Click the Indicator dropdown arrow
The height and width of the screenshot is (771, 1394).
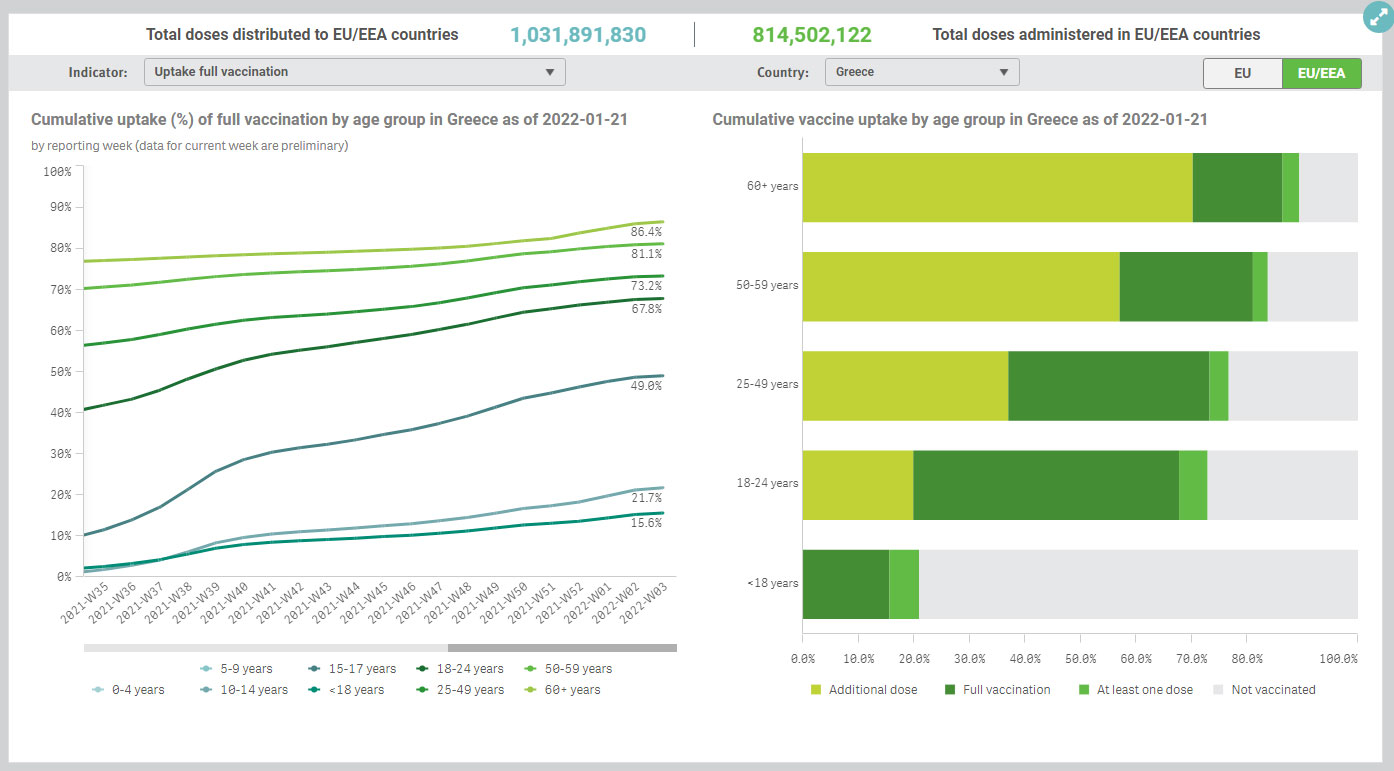550,72
